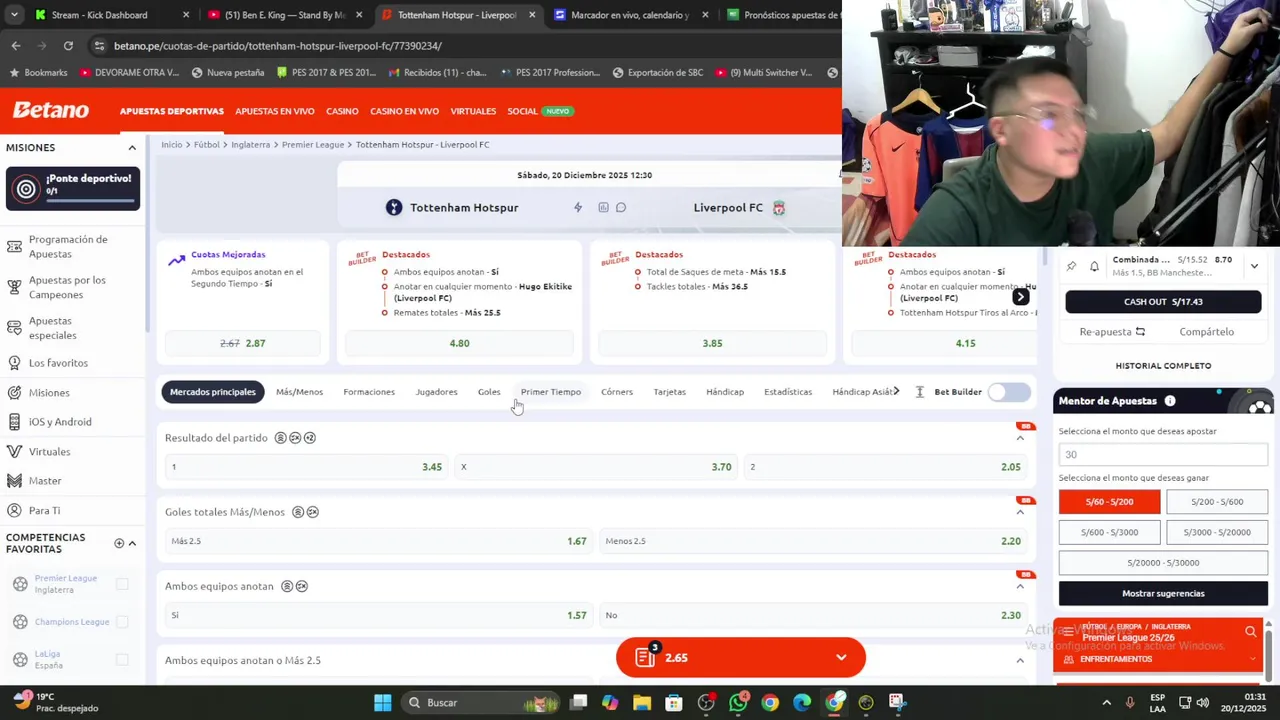Image resolution: width=1280 pixels, height=720 pixels.
Task: Open iOS y Android sidebar item
Action: coord(60,422)
